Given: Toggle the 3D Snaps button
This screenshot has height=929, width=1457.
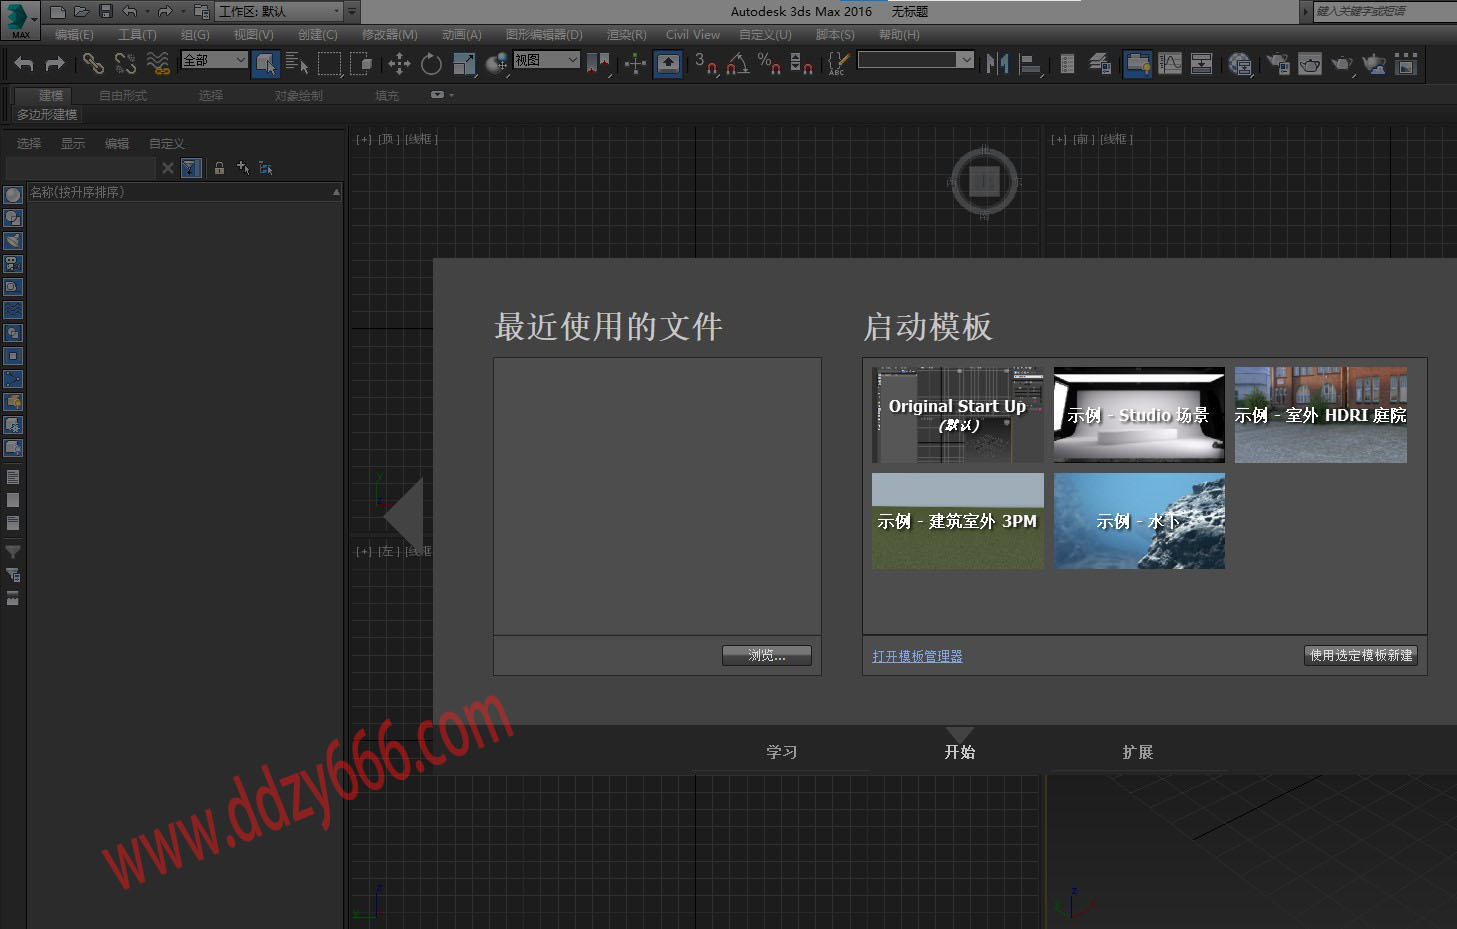Looking at the screenshot, I should click(706, 64).
